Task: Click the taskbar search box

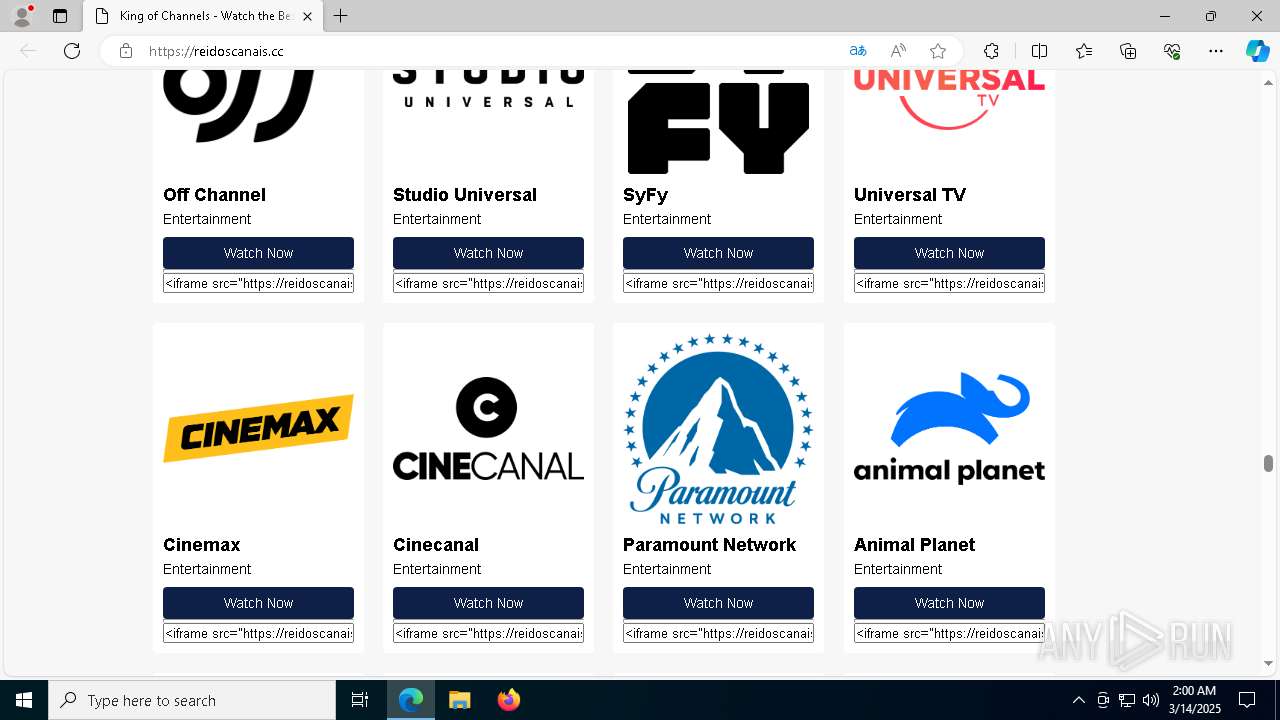Action: [192, 700]
